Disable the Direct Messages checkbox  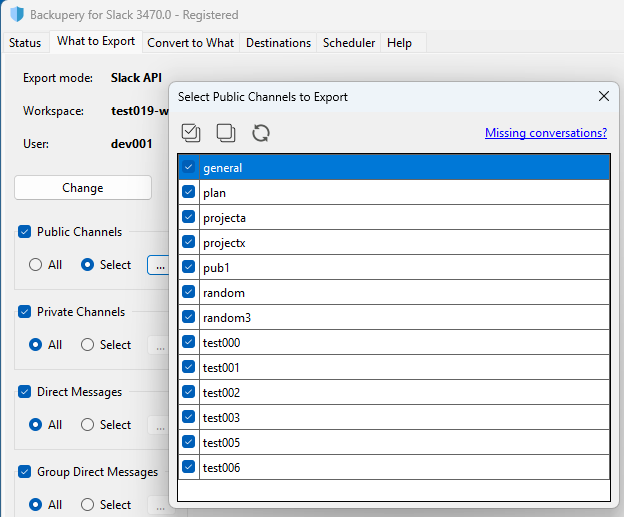(25, 392)
